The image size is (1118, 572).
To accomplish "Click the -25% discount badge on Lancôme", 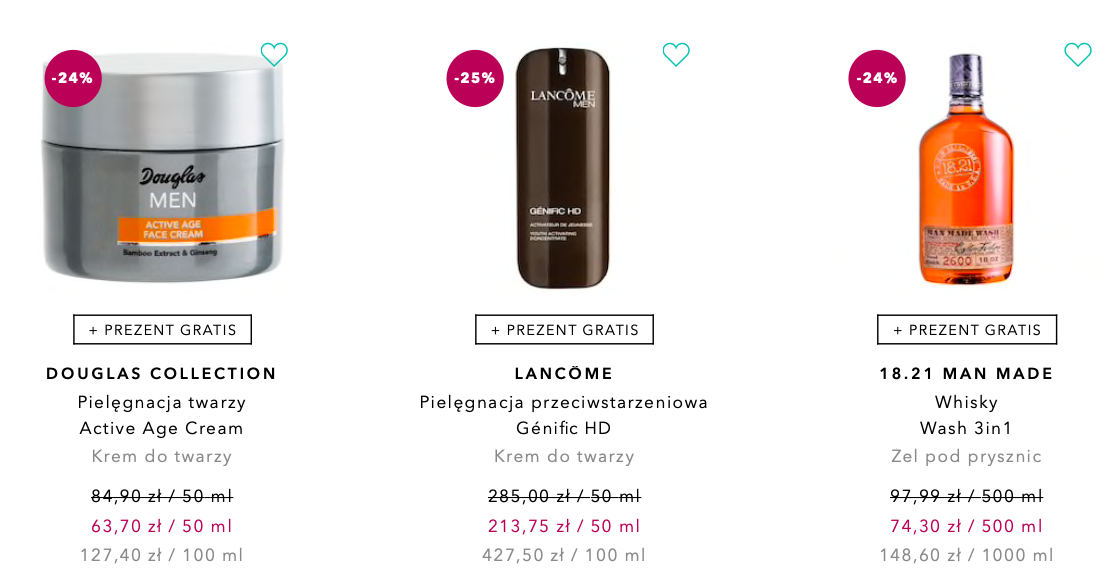I will click(475, 78).
